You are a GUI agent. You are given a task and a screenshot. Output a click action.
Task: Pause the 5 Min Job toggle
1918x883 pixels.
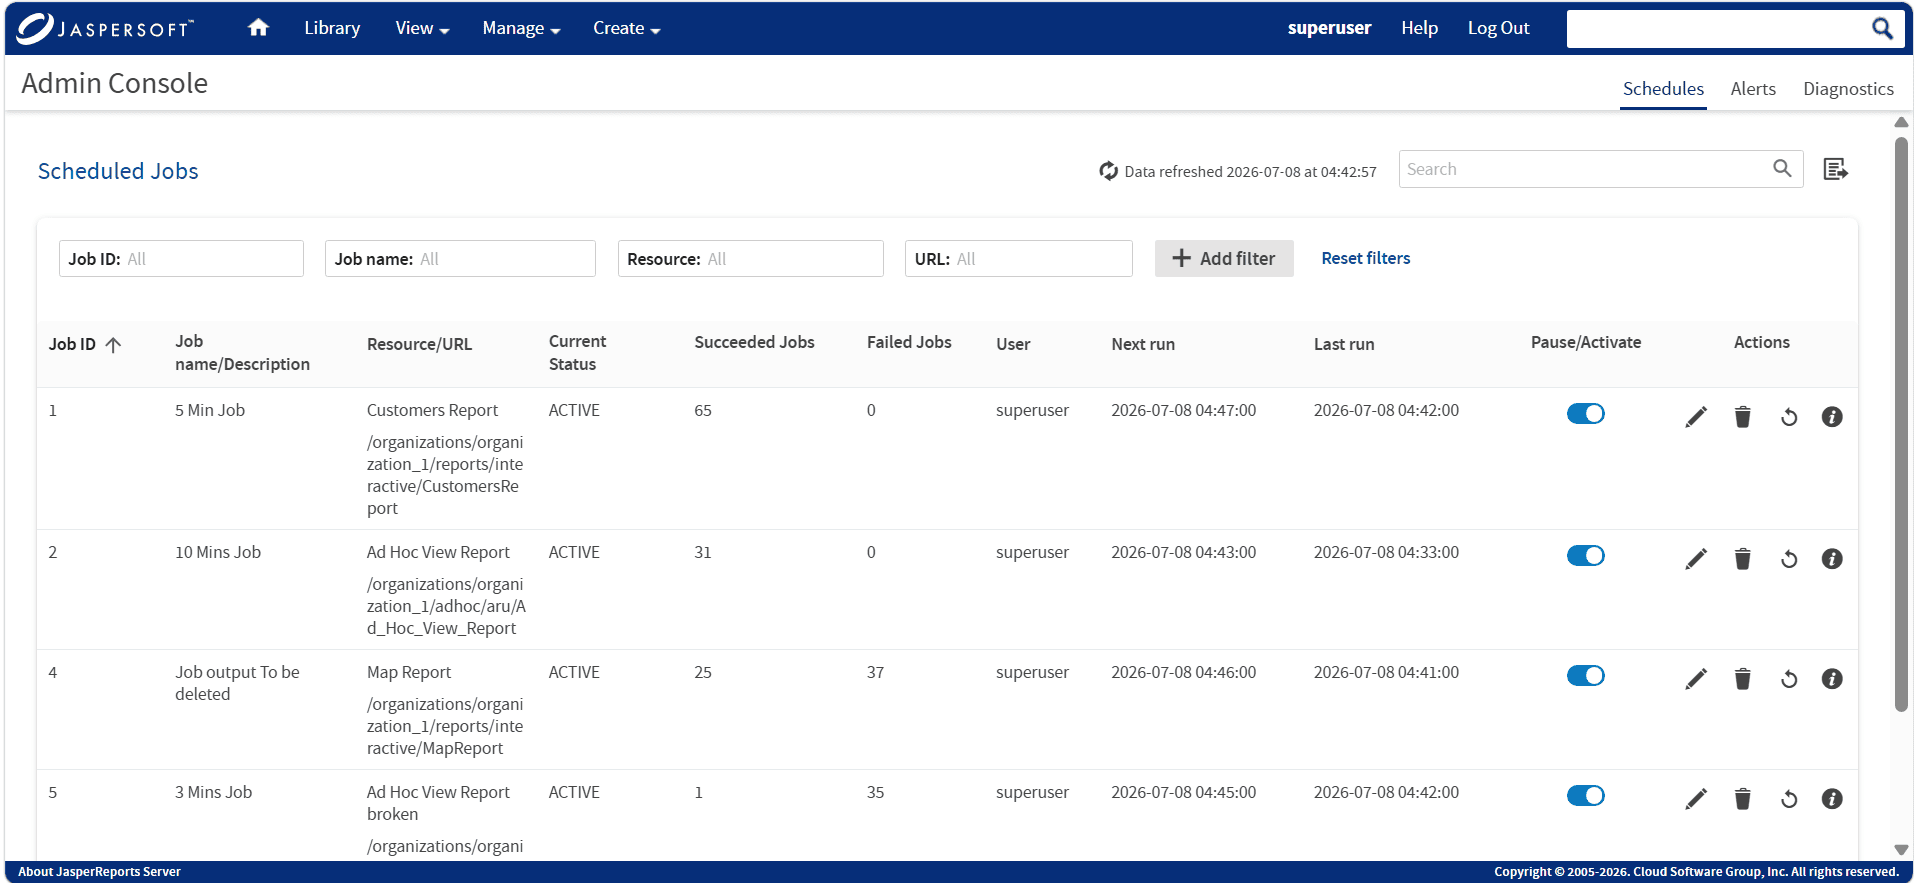(x=1585, y=414)
